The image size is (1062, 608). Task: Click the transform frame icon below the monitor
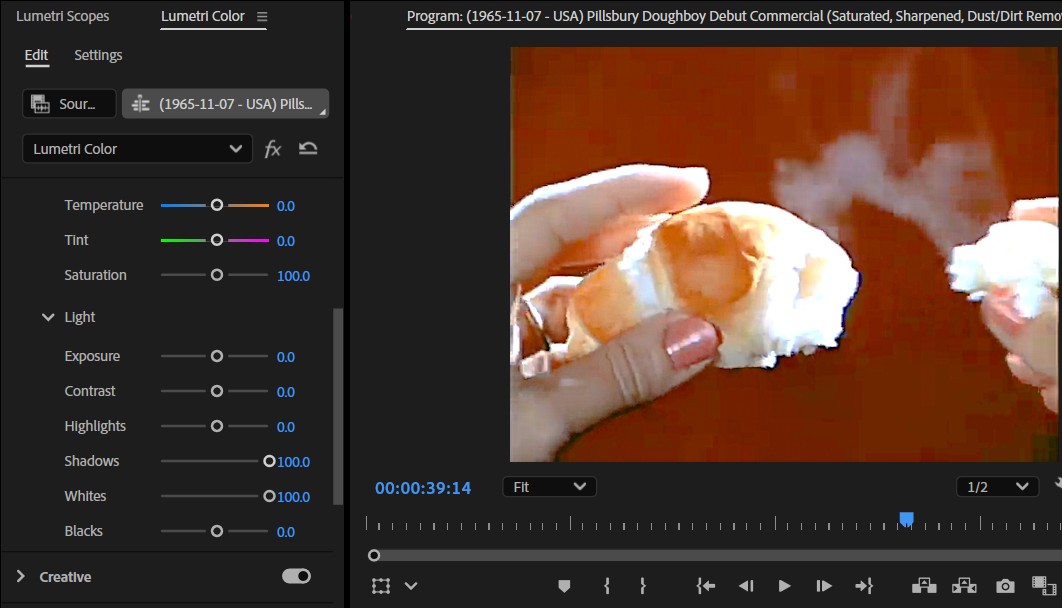381,586
